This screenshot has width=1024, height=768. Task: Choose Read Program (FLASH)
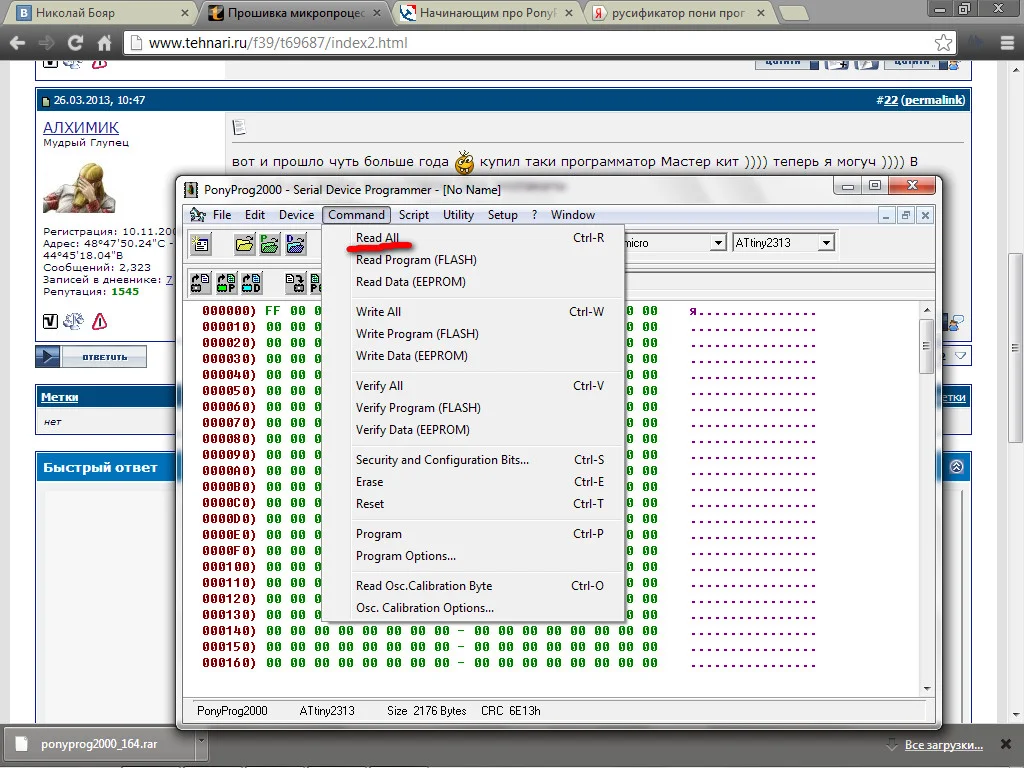(x=473, y=260)
